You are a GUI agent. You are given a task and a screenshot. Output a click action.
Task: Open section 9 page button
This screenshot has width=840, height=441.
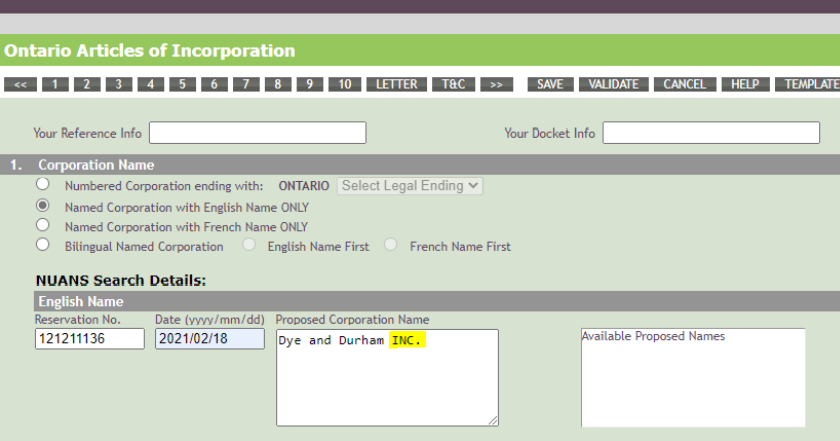pos(310,85)
